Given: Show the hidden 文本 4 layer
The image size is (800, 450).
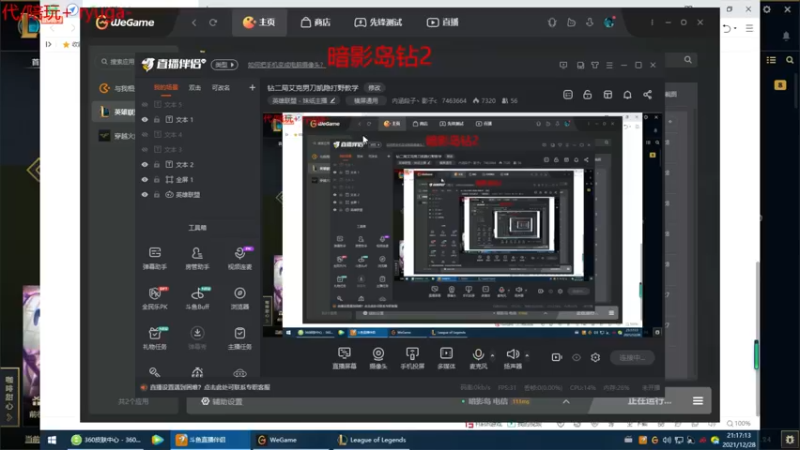Looking at the screenshot, I should (x=145, y=135).
